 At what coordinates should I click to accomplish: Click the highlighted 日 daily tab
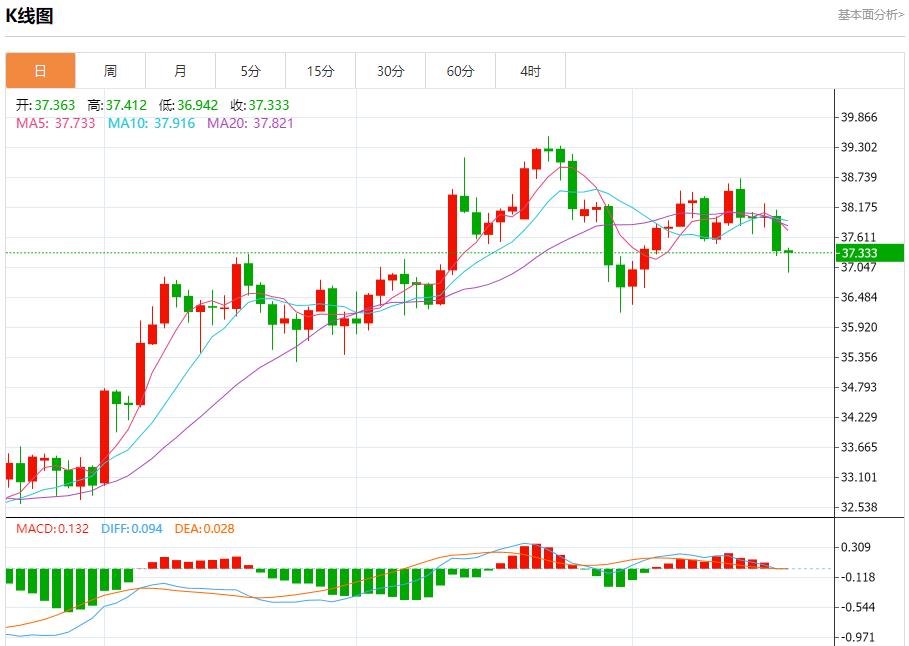(41, 70)
